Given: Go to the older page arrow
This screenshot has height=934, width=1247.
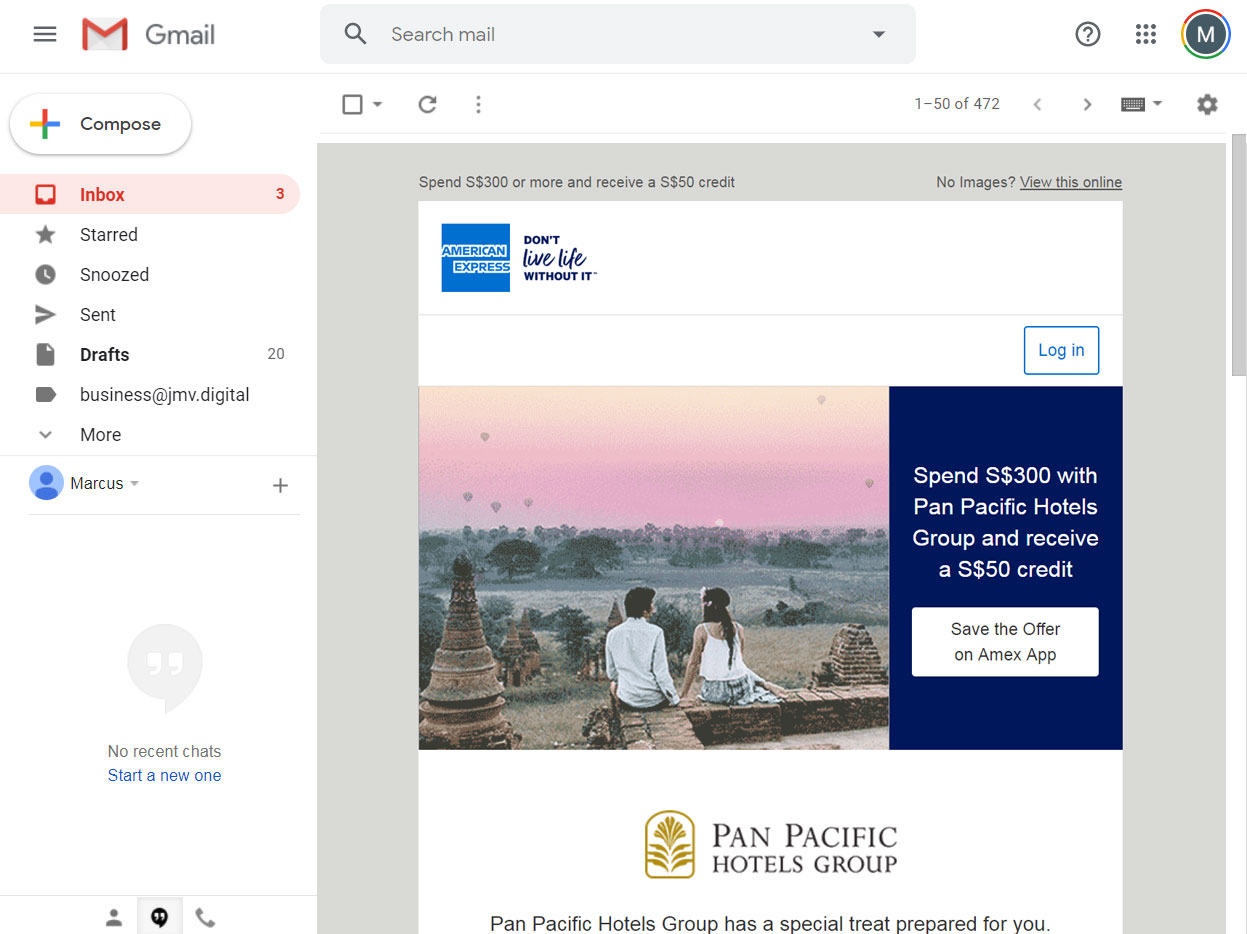Looking at the screenshot, I should pos(1088,104).
